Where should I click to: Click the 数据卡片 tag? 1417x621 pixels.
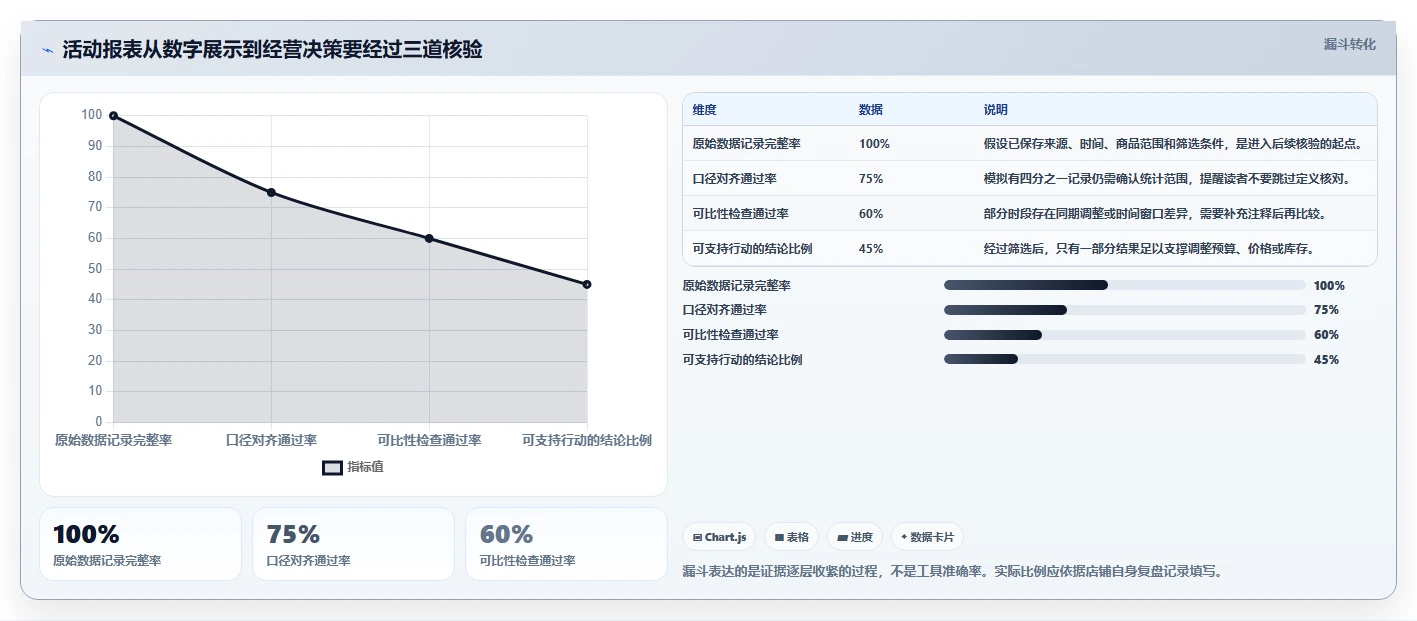(927, 537)
